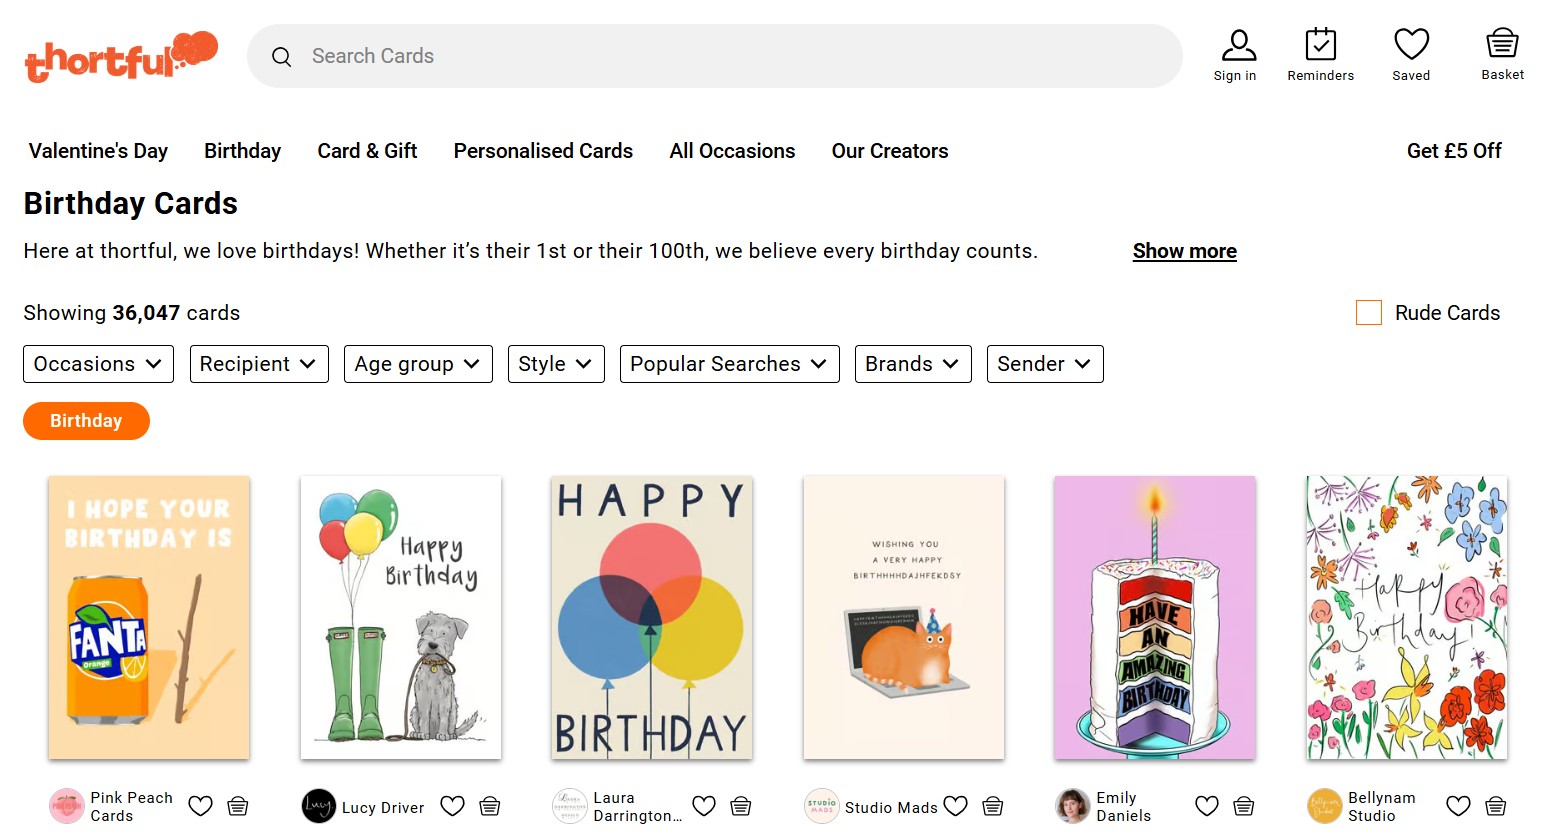Image resolution: width=1560 pixels, height=836 pixels.
Task: Open the Basket icon
Action: [x=1501, y=44]
